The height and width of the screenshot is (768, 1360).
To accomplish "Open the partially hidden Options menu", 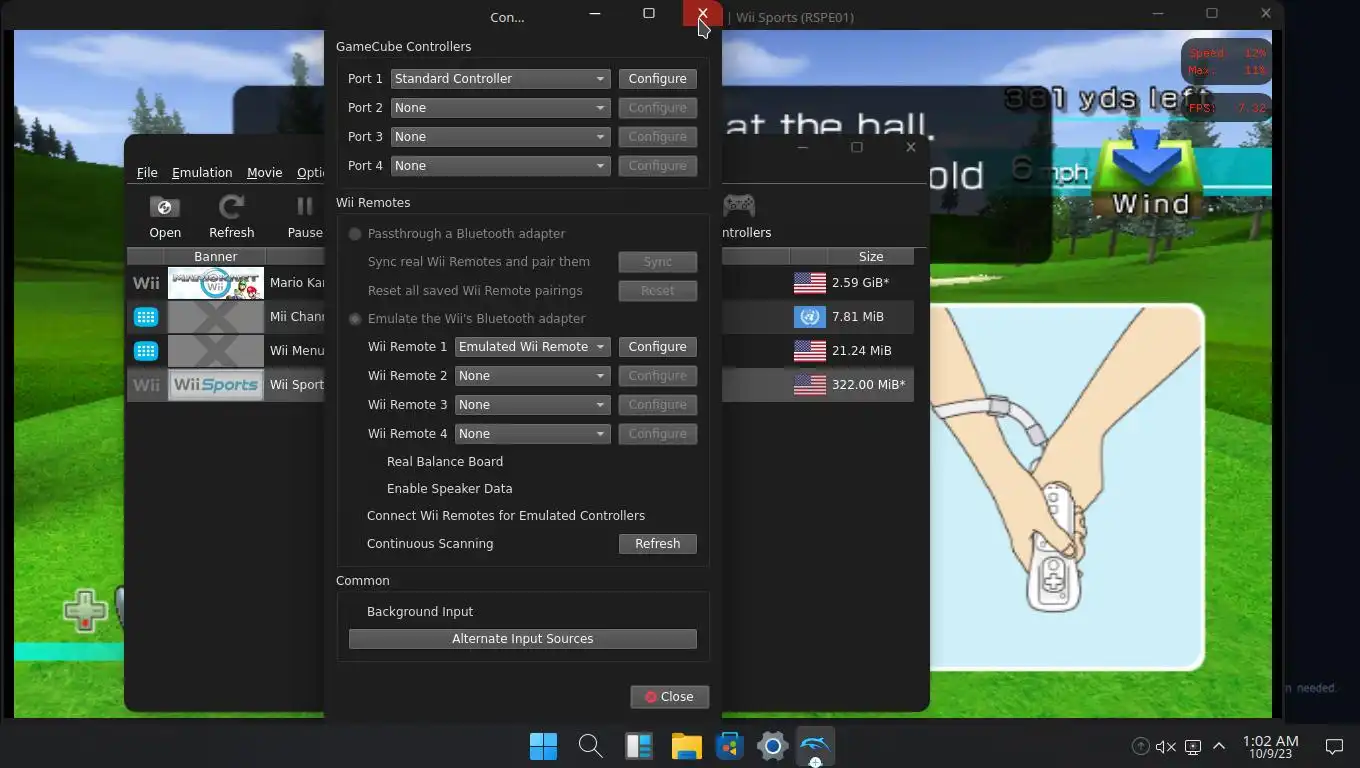I will [x=310, y=173].
